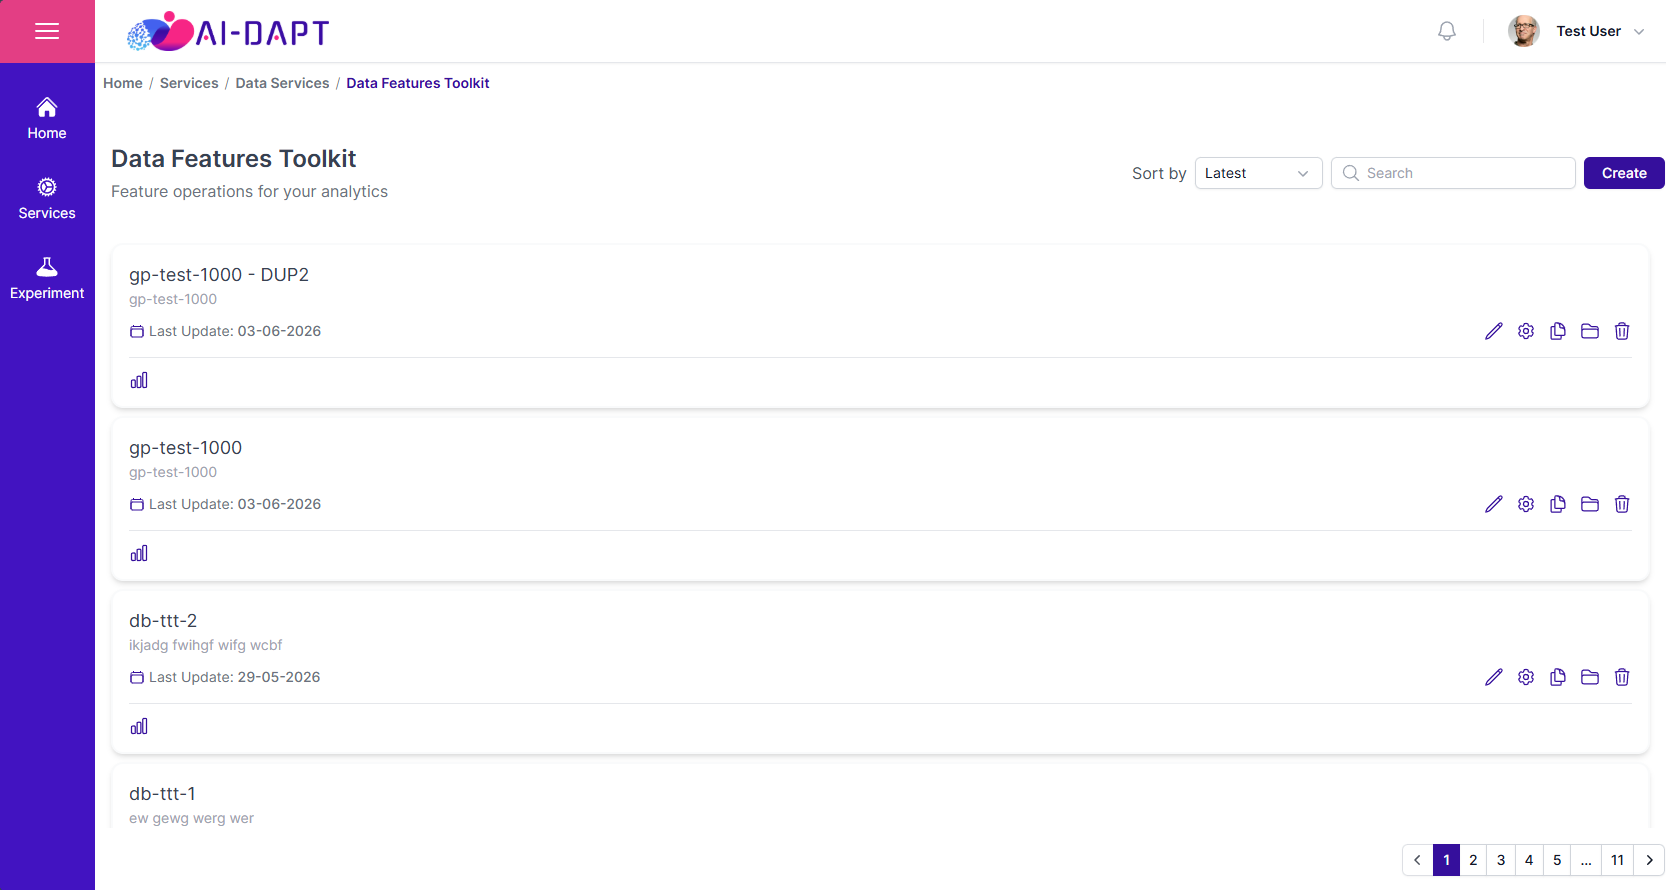
Task: Delete db-ttt-2 with trash icon
Action: [x=1622, y=677]
